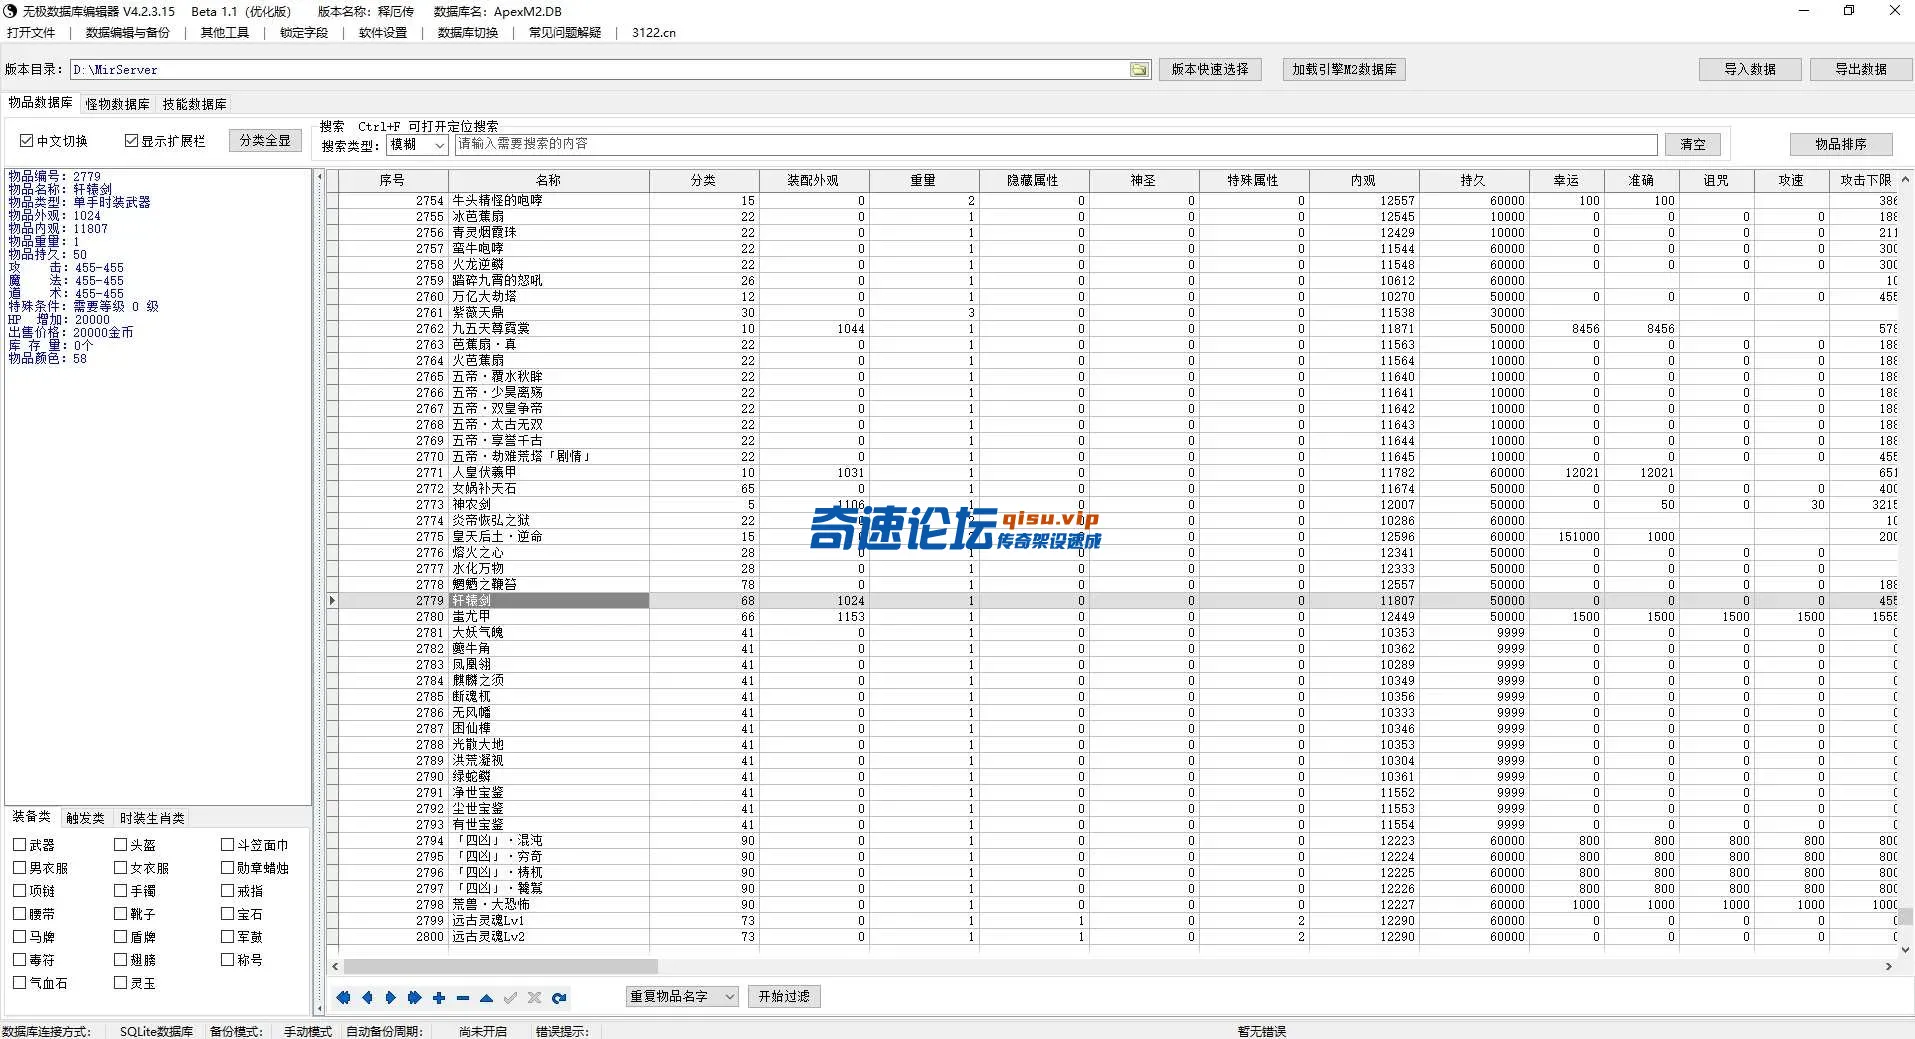Image resolution: width=1915 pixels, height=1039 pixels.
Task: Jump to first record navigator arrow
Action: pyautogui.click(x=343, y=997)
